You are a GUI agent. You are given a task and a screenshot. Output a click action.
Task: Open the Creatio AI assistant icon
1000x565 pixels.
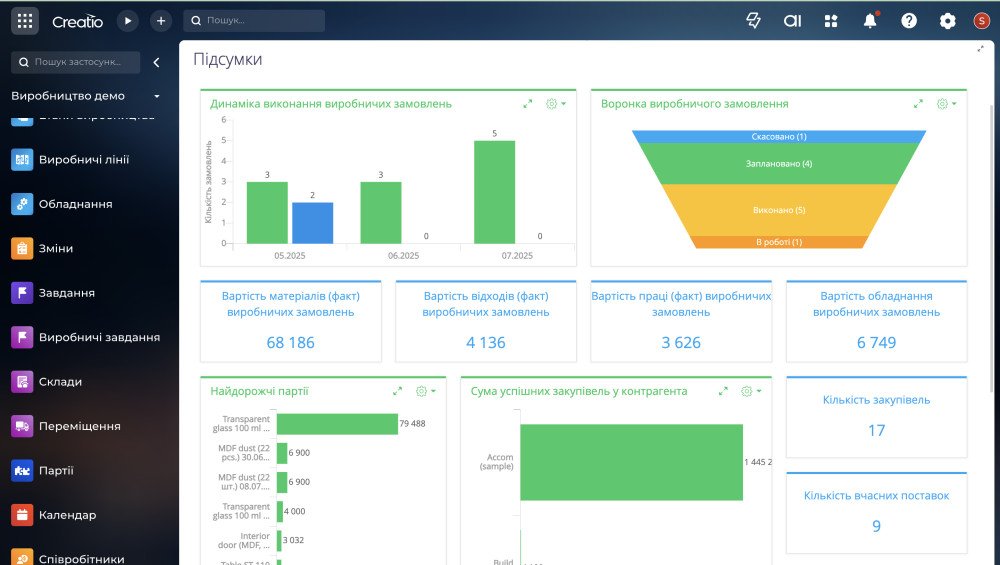pyautogui.click(x=792, y=21)
